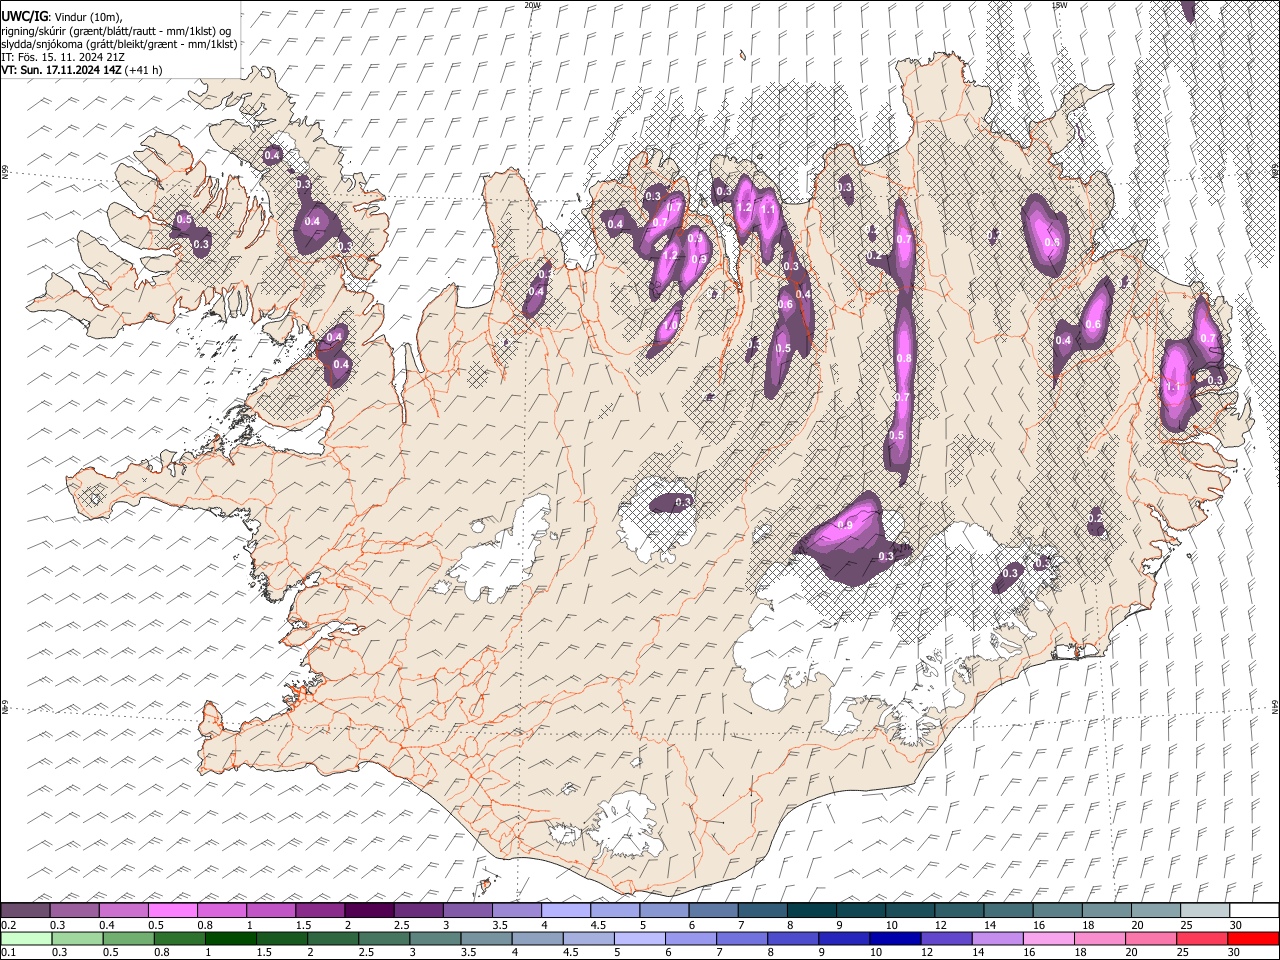
Task: Click the pale green 0.1 swatch in the bottom legend row
Action: [x=25, y=938]
